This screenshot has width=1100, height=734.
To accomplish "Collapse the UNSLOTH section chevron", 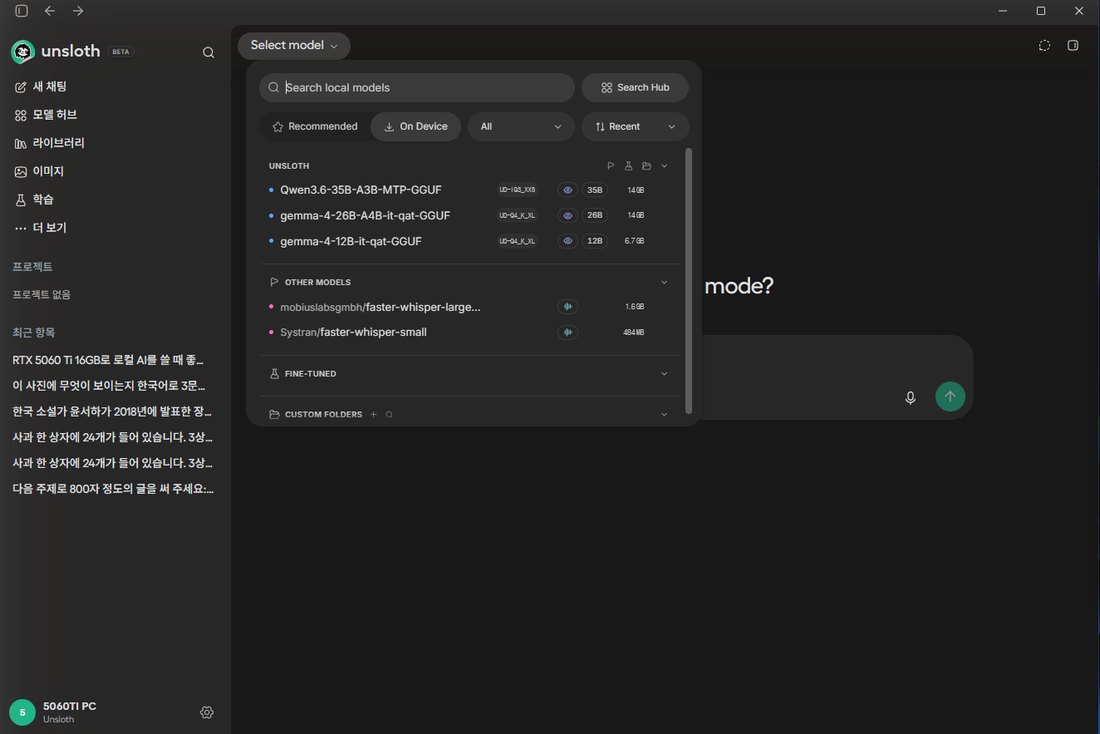I will click(664, 166).
